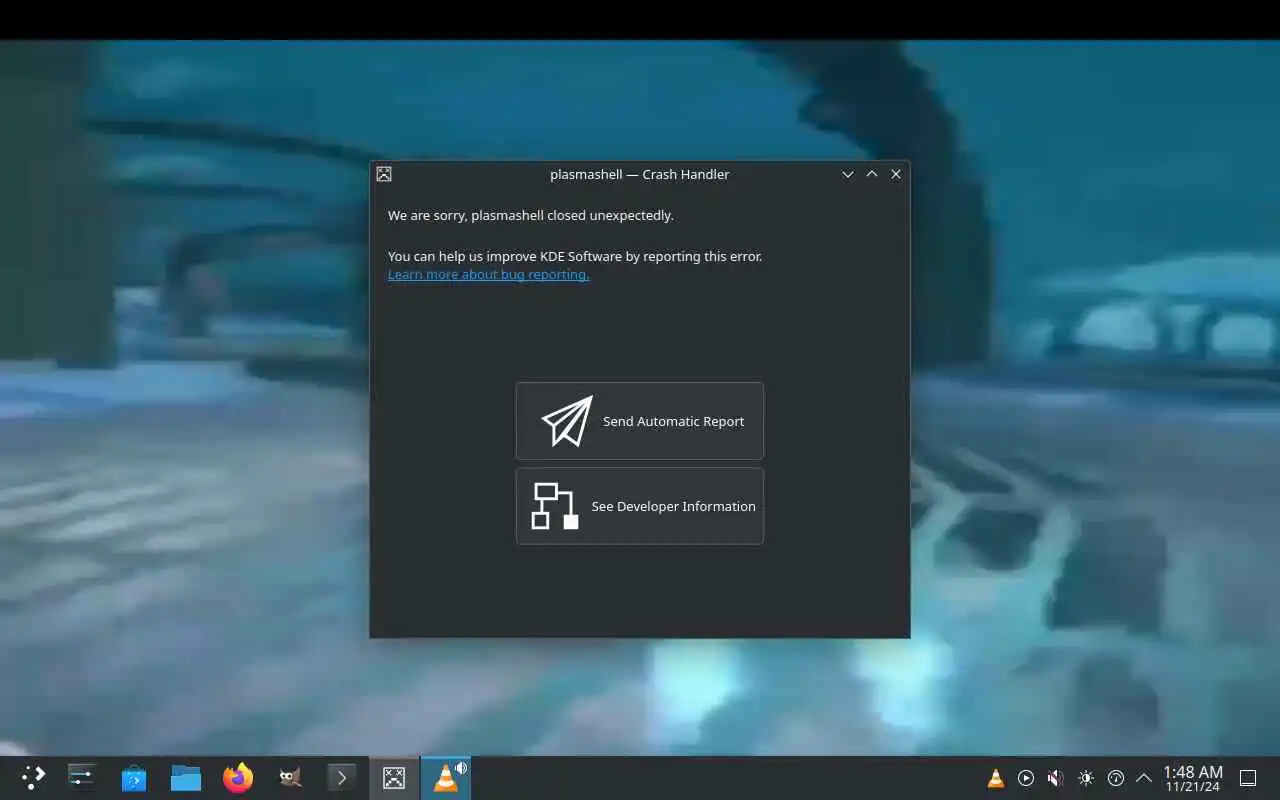Maximize the Crash Handler dialog
This screenshot has width=1280, height=800.
872,174
